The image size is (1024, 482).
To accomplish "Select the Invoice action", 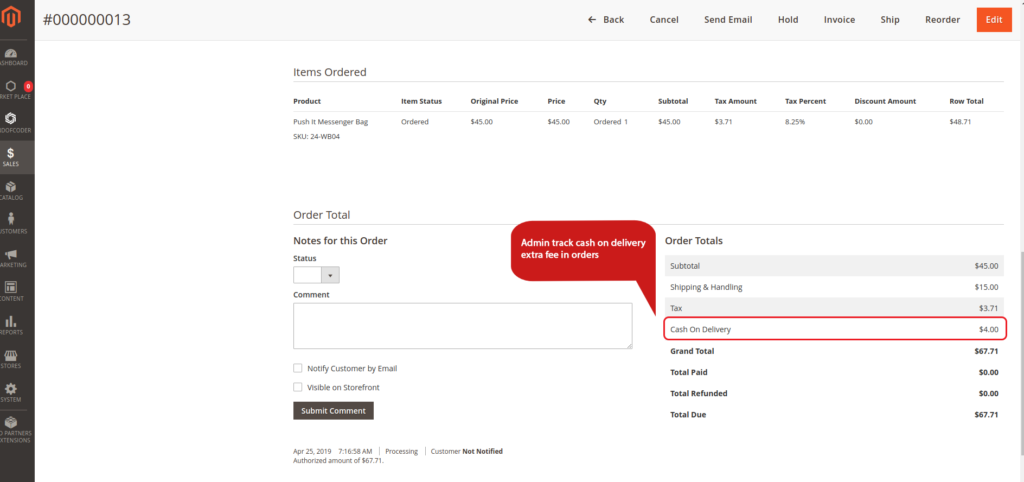I will (x=839, y=20).
